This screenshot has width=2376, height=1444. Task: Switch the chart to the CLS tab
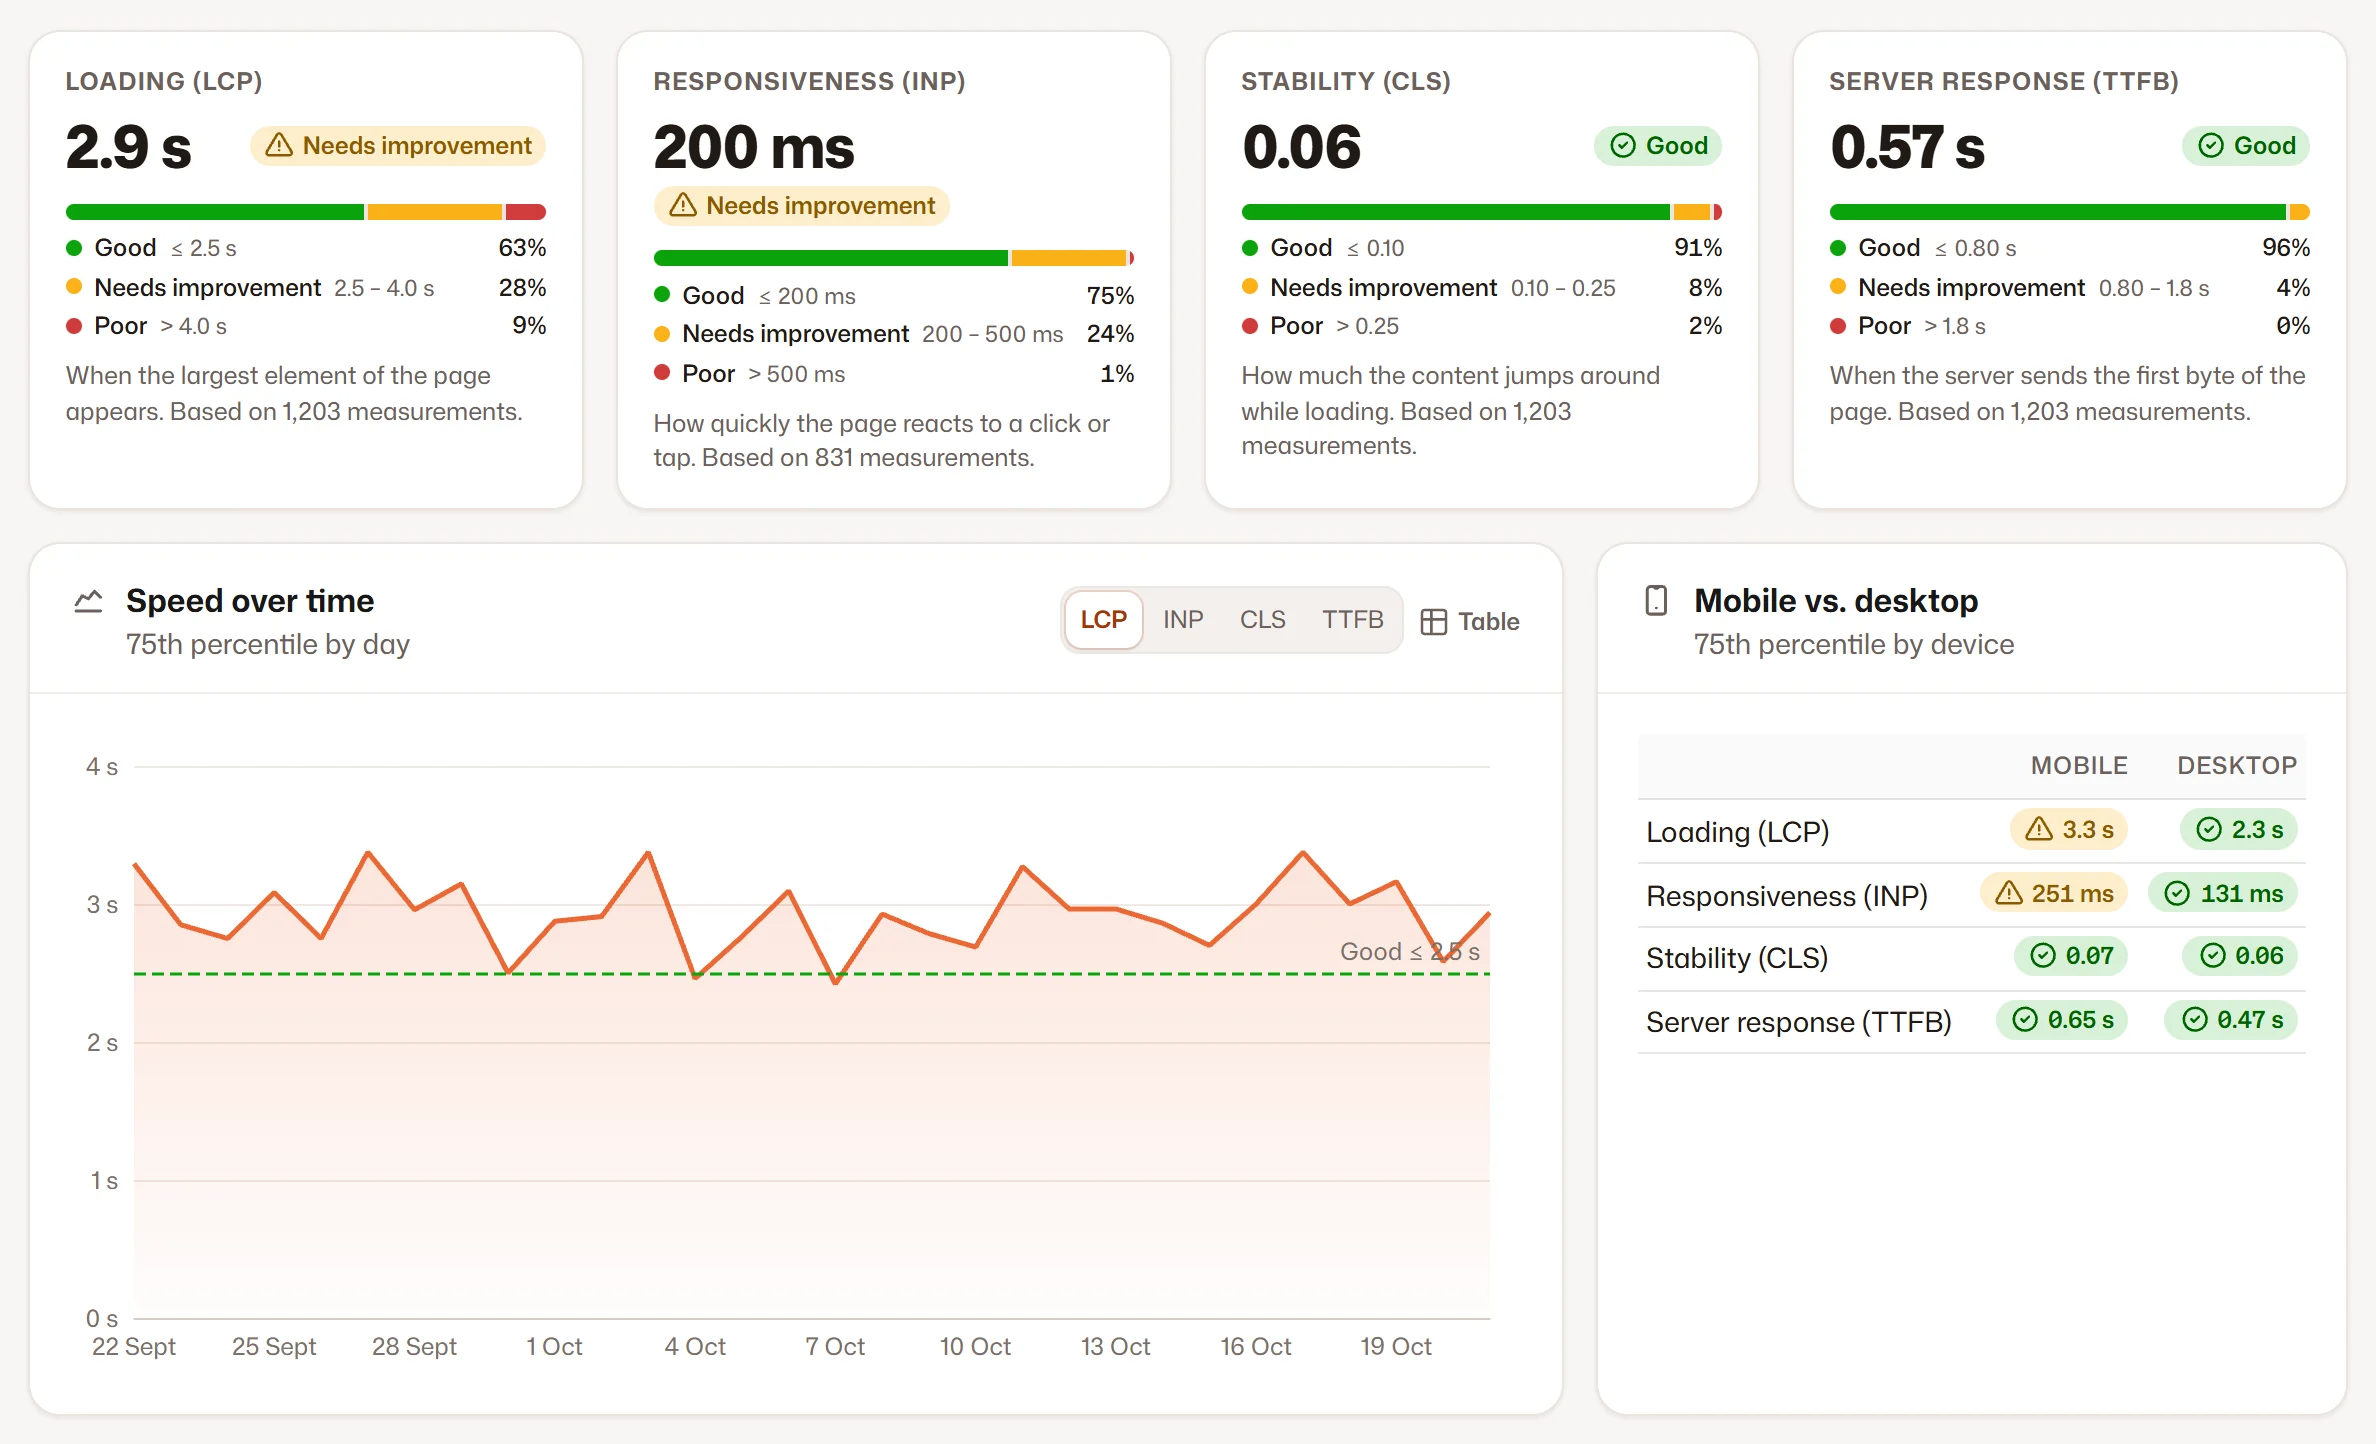click(x=1263, y=620)
